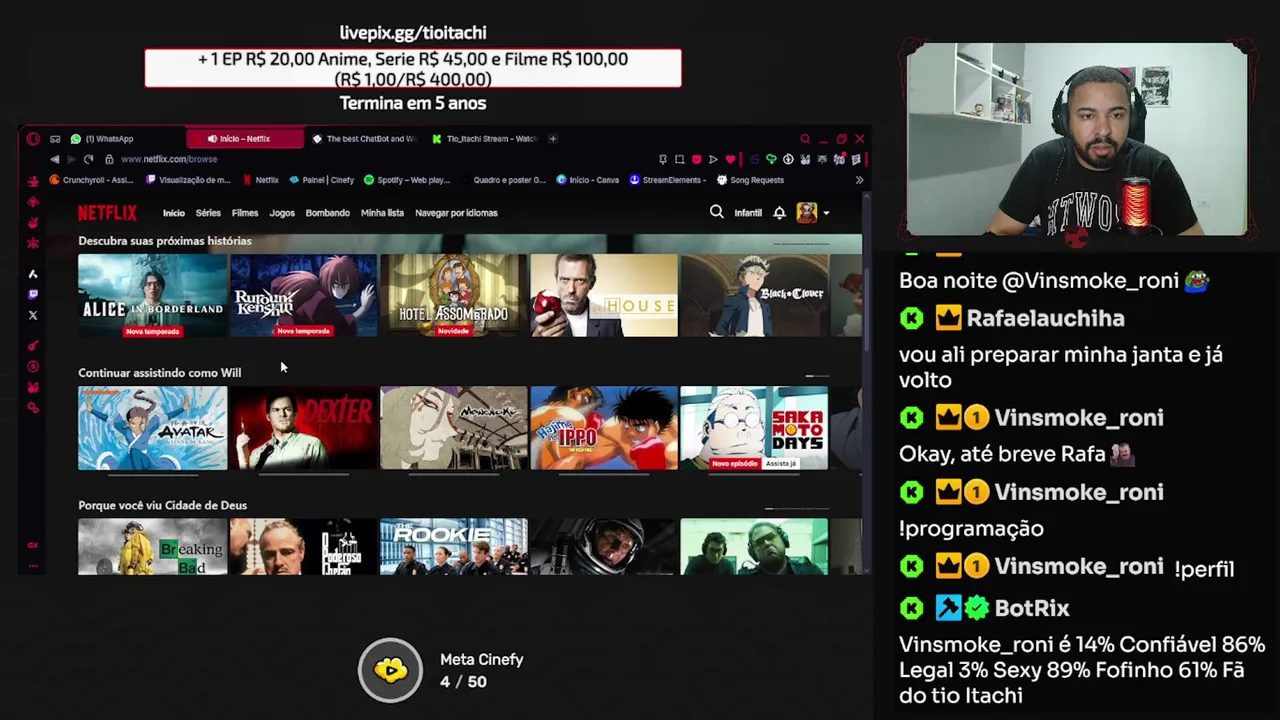Open Crunchyroll bookmark
1280x720 pixels.
[91, 180]
